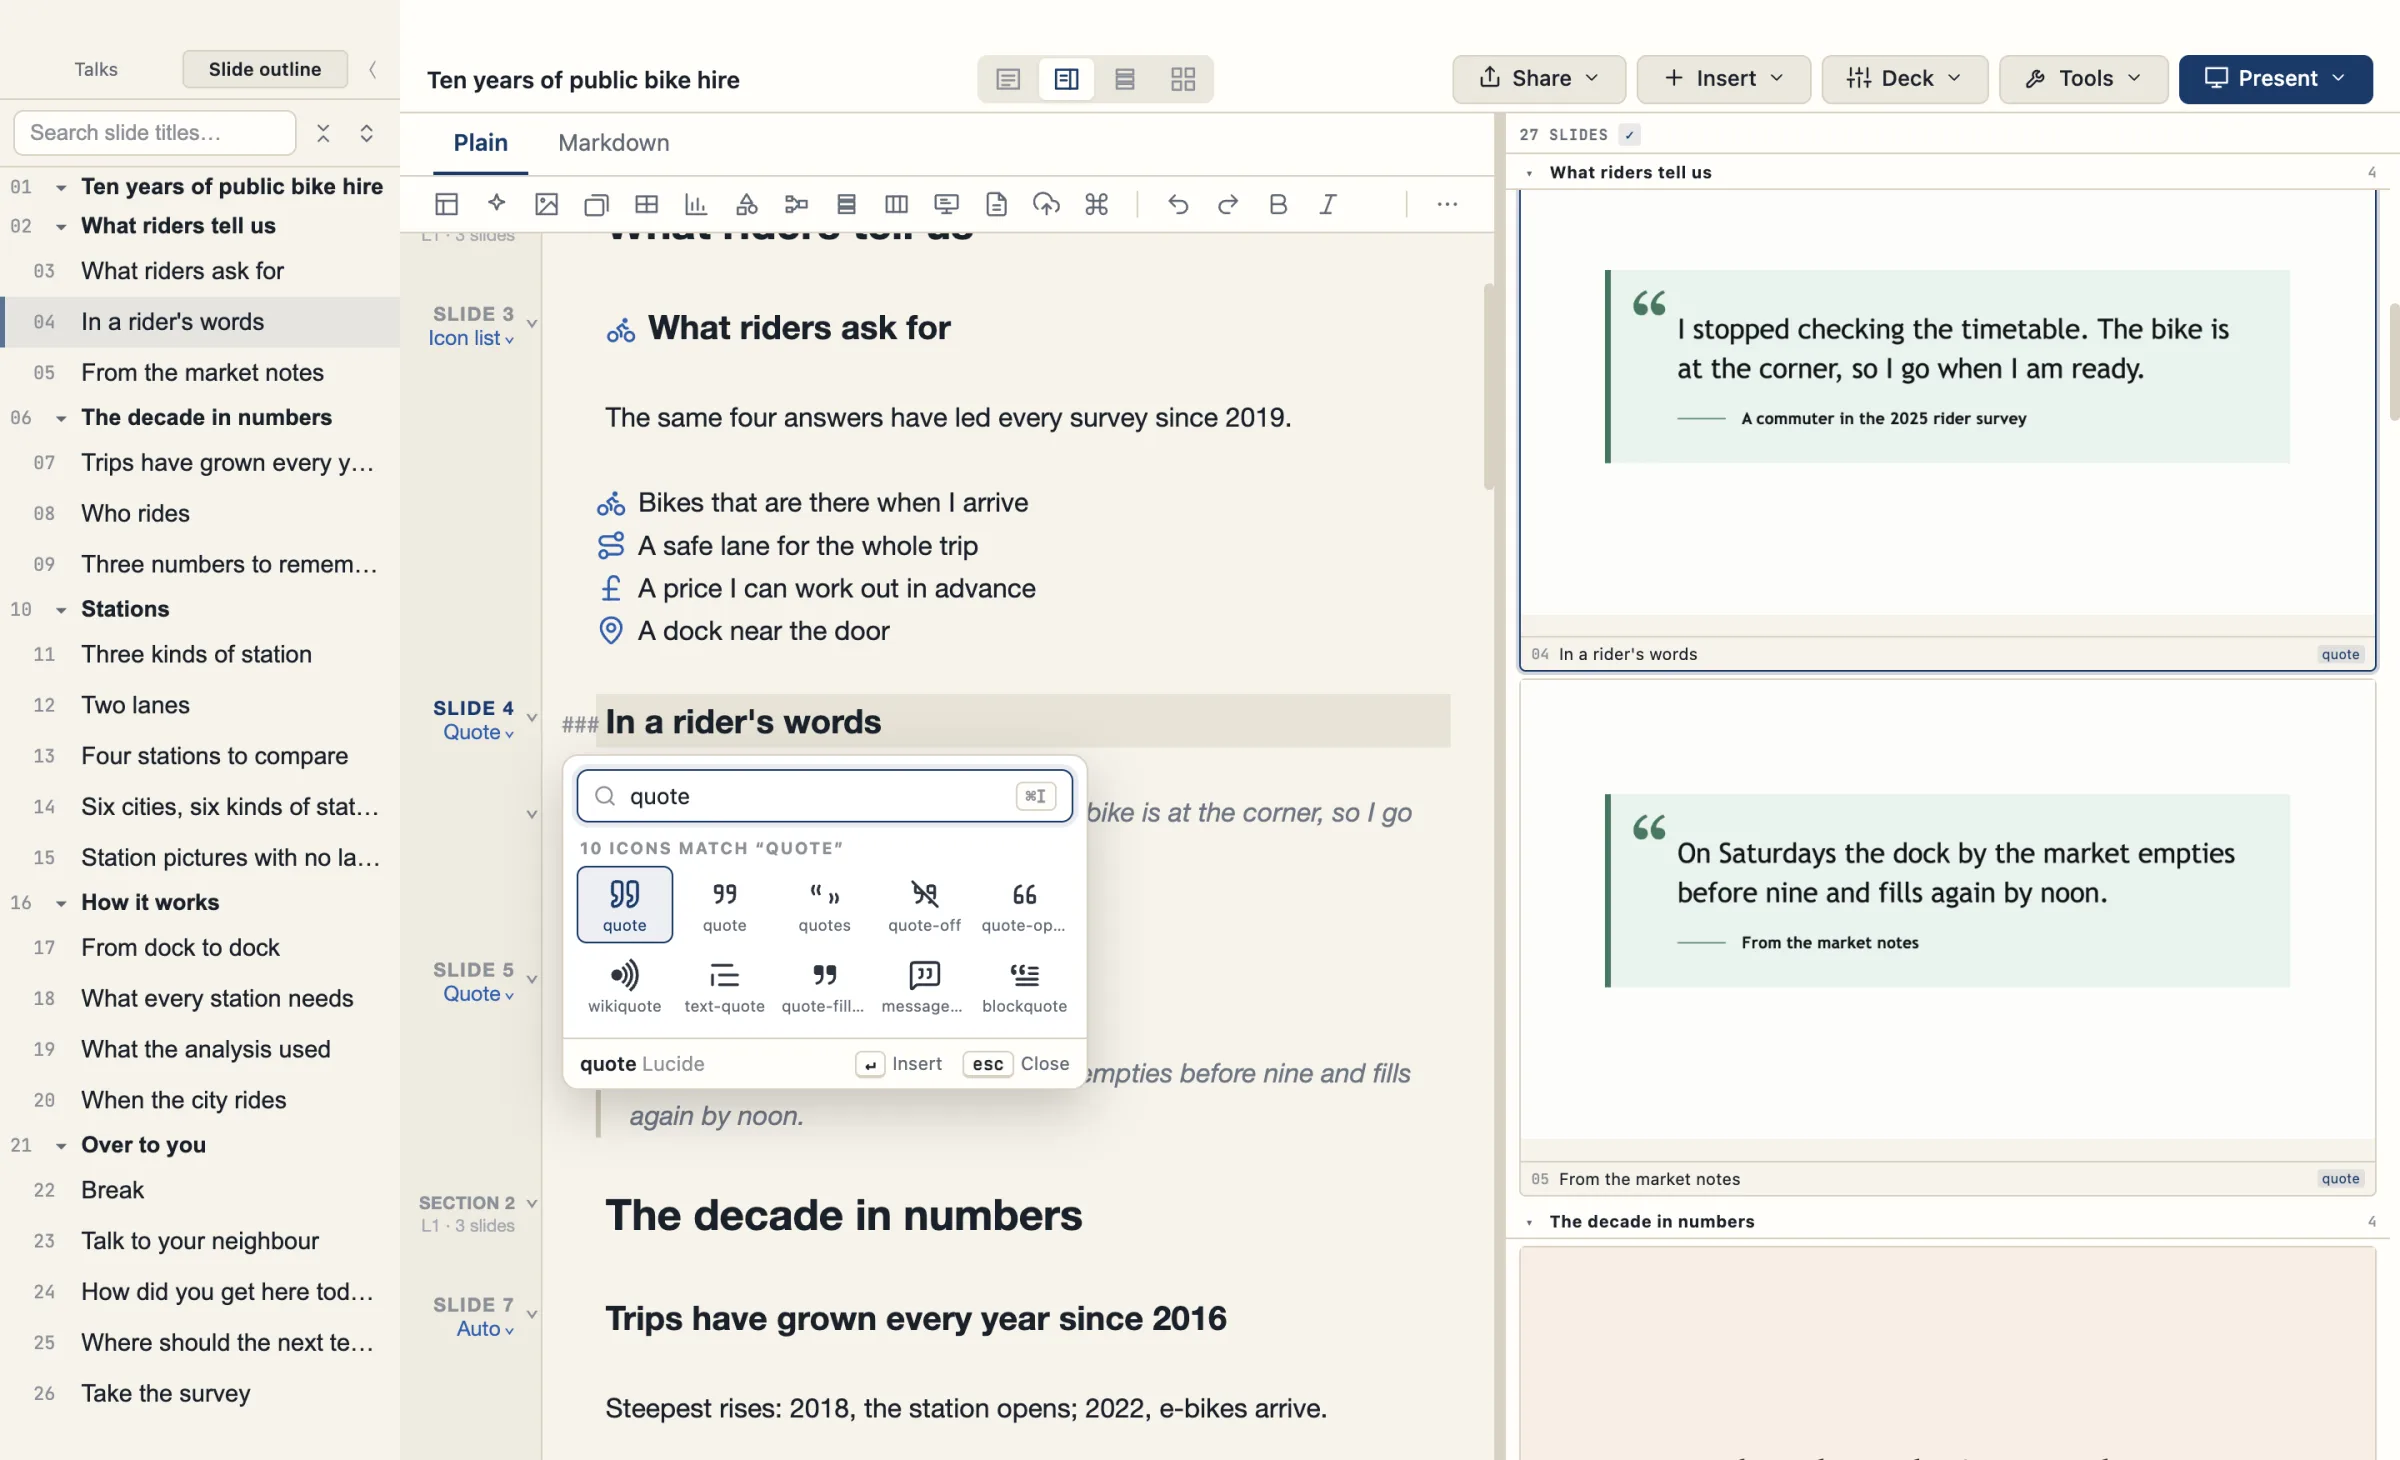Switch to text-only editor view
The width and height of the screenshot is (2400, 1460).
[1008, 79]
